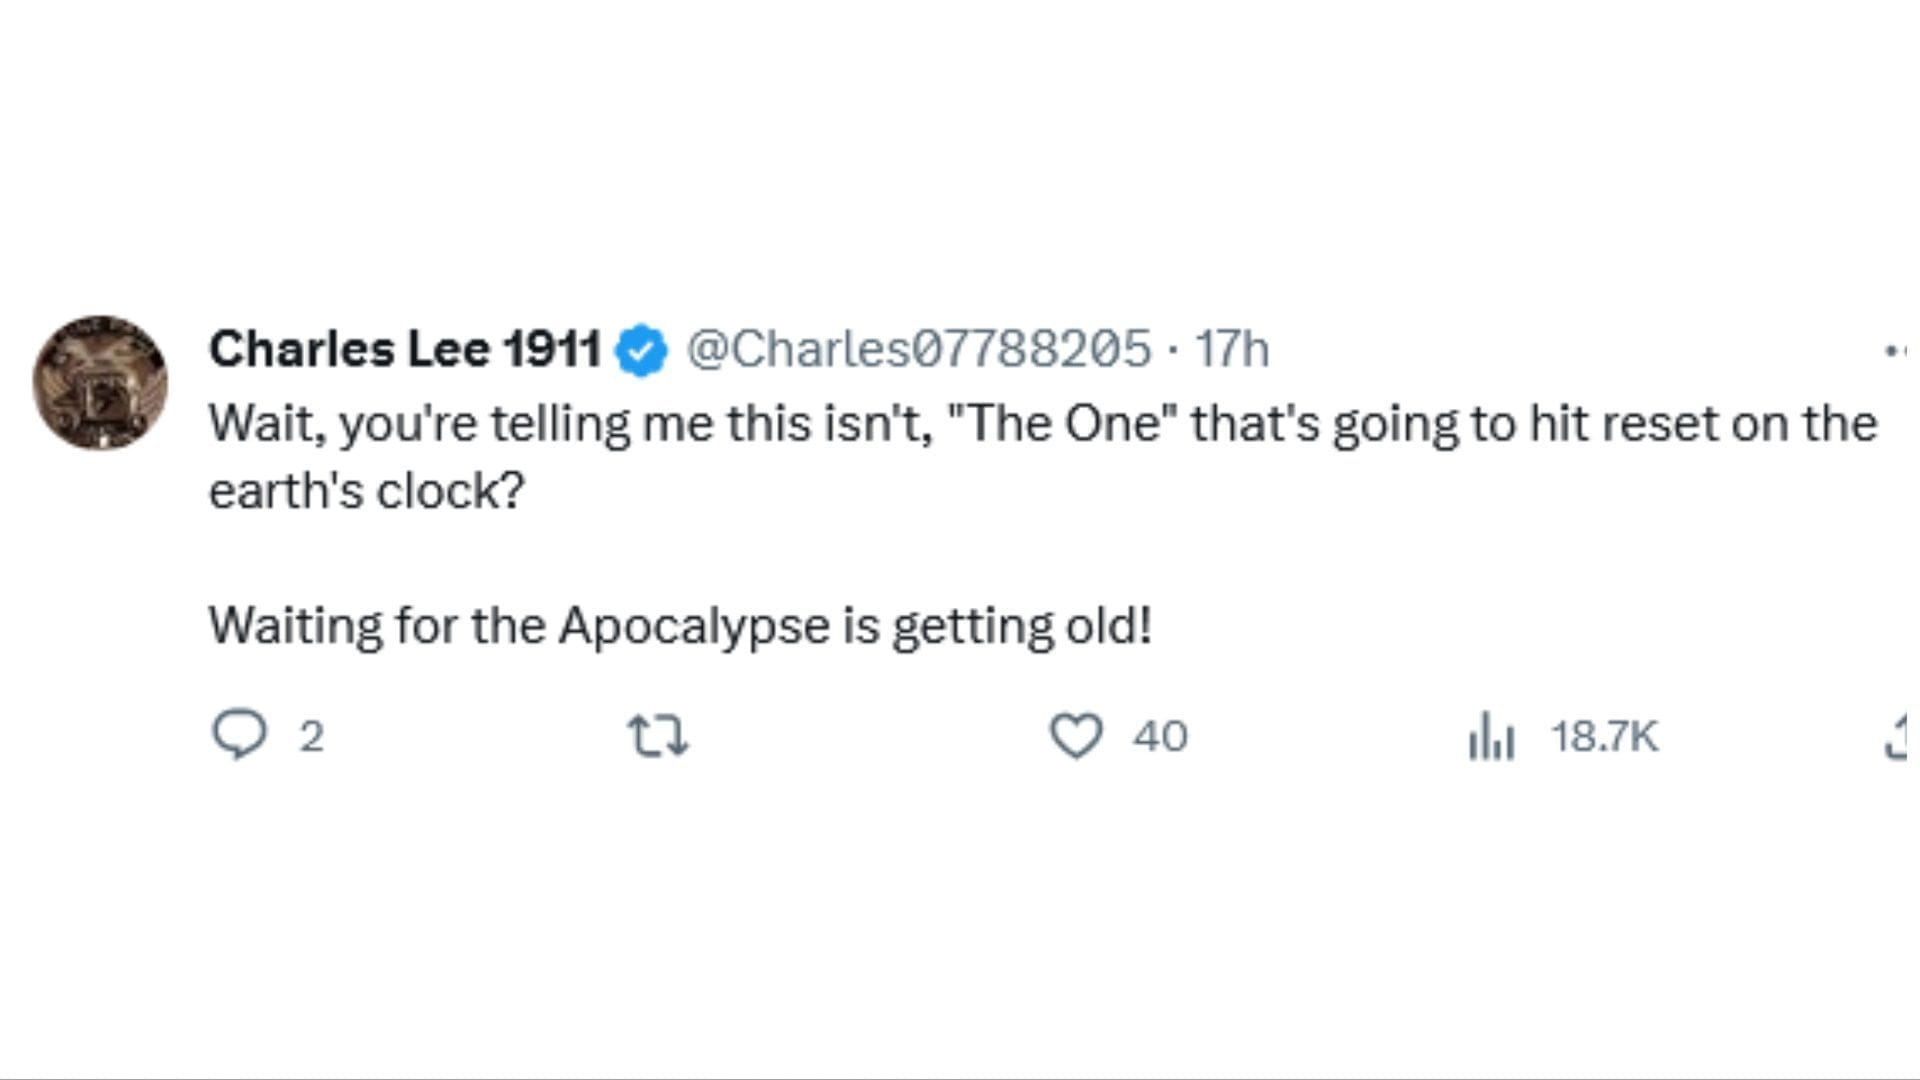Open the more options ellipsis menu
The image size is (1920, 1080).
click(x=1895, y=350)
